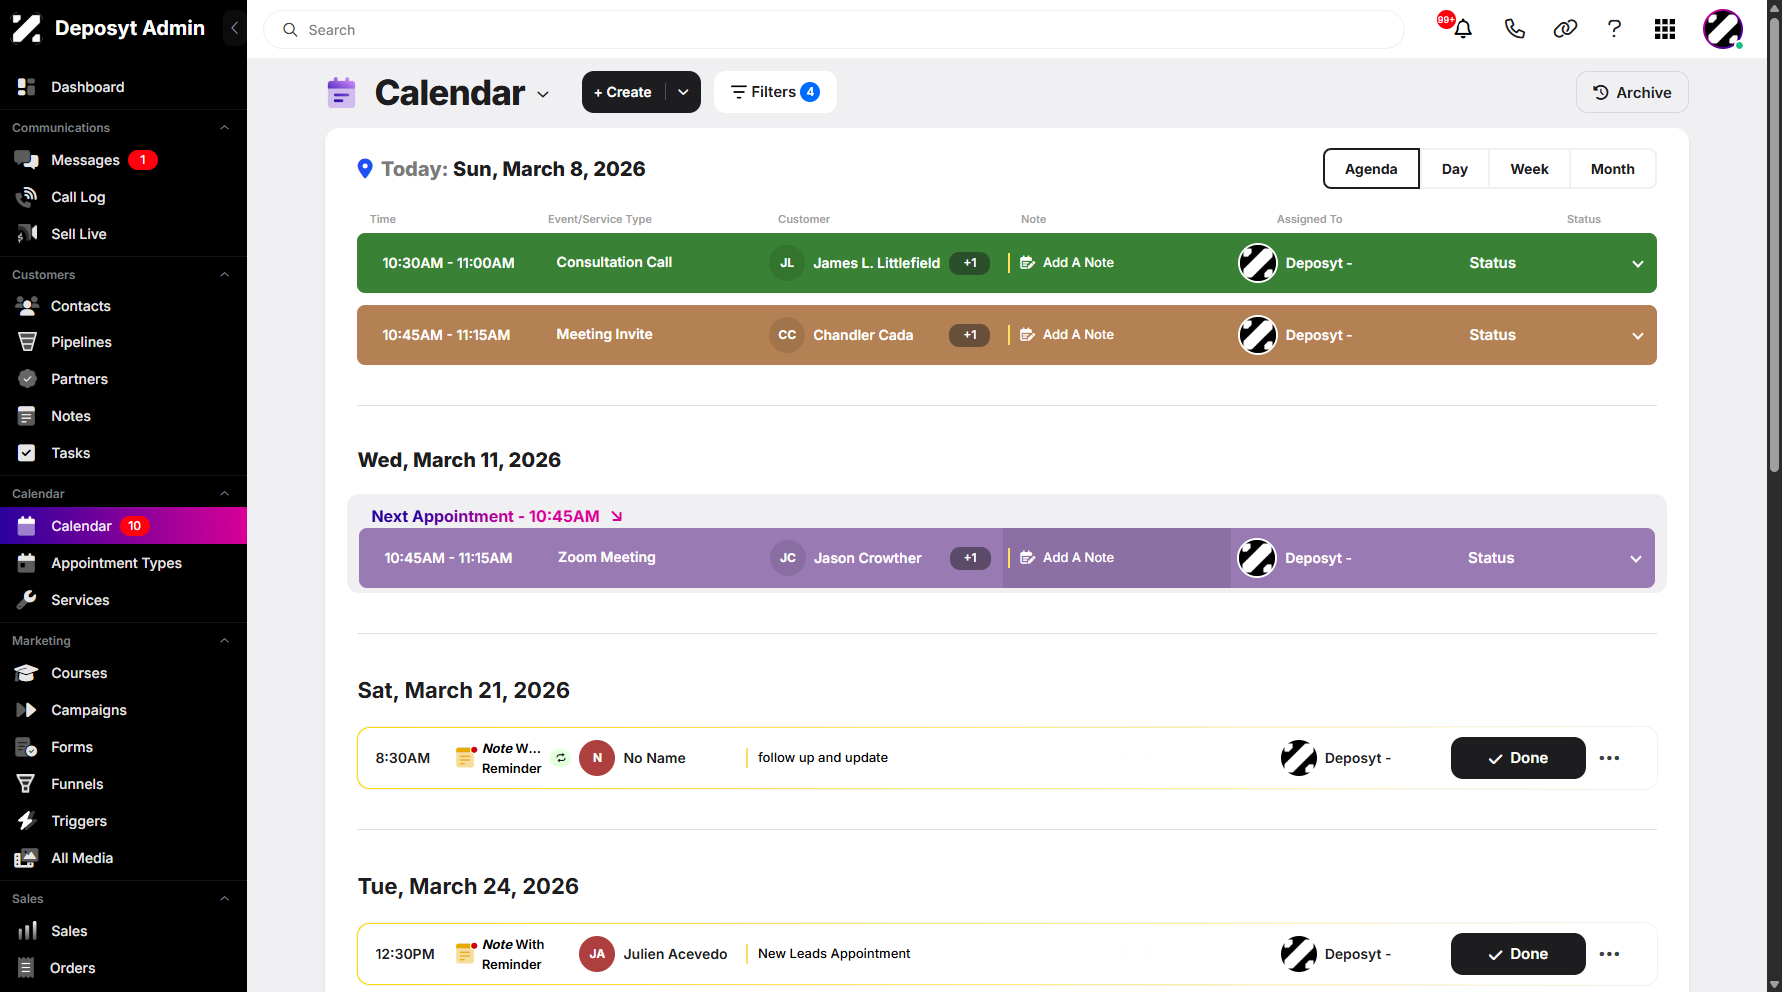This screenshot has width=1782, height=992.
Task: Open more options for No Name reminder
Action: (1609, 758)
